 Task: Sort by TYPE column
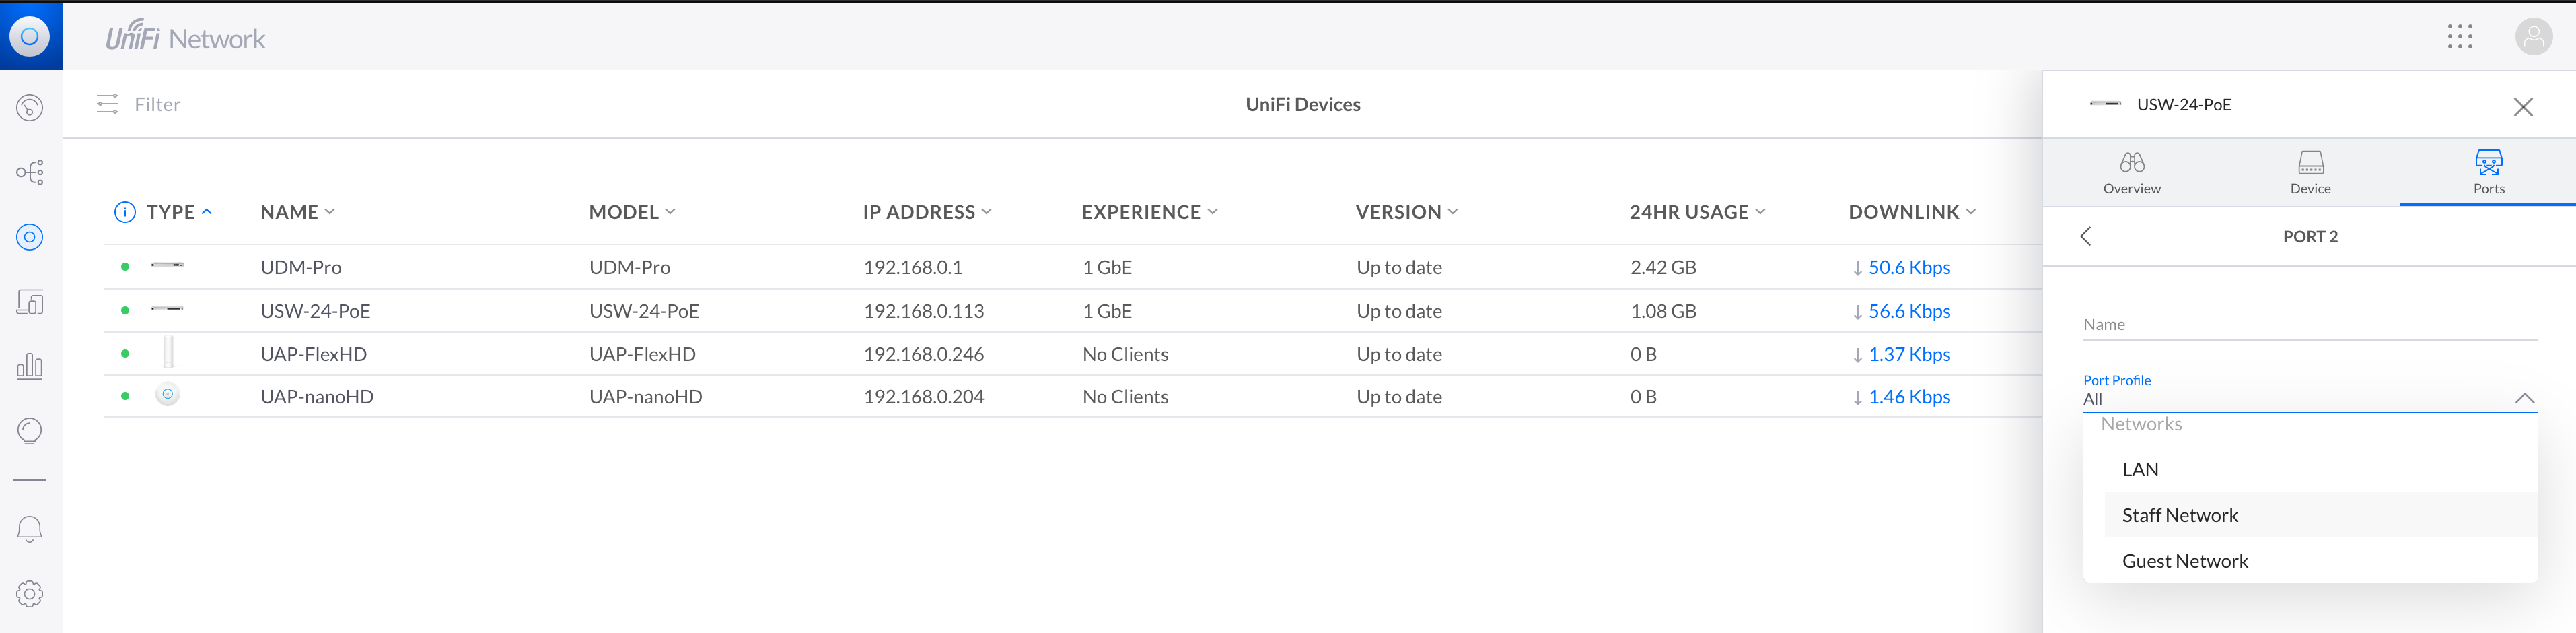(x=179, y=212)
